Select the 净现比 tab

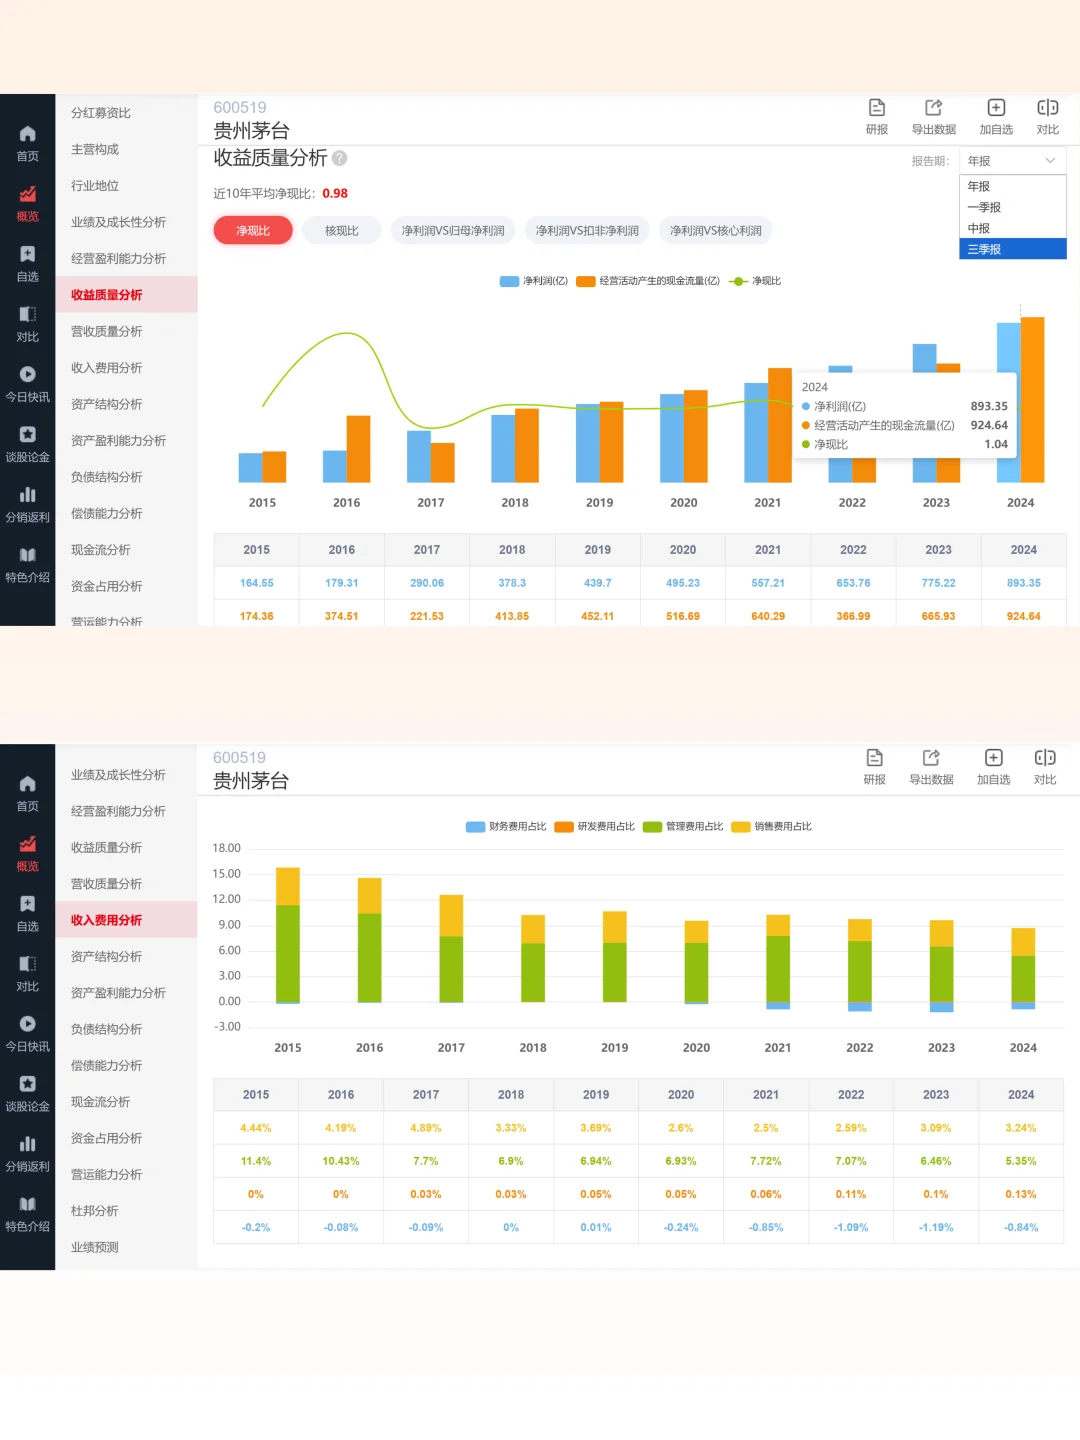(253, 230)
